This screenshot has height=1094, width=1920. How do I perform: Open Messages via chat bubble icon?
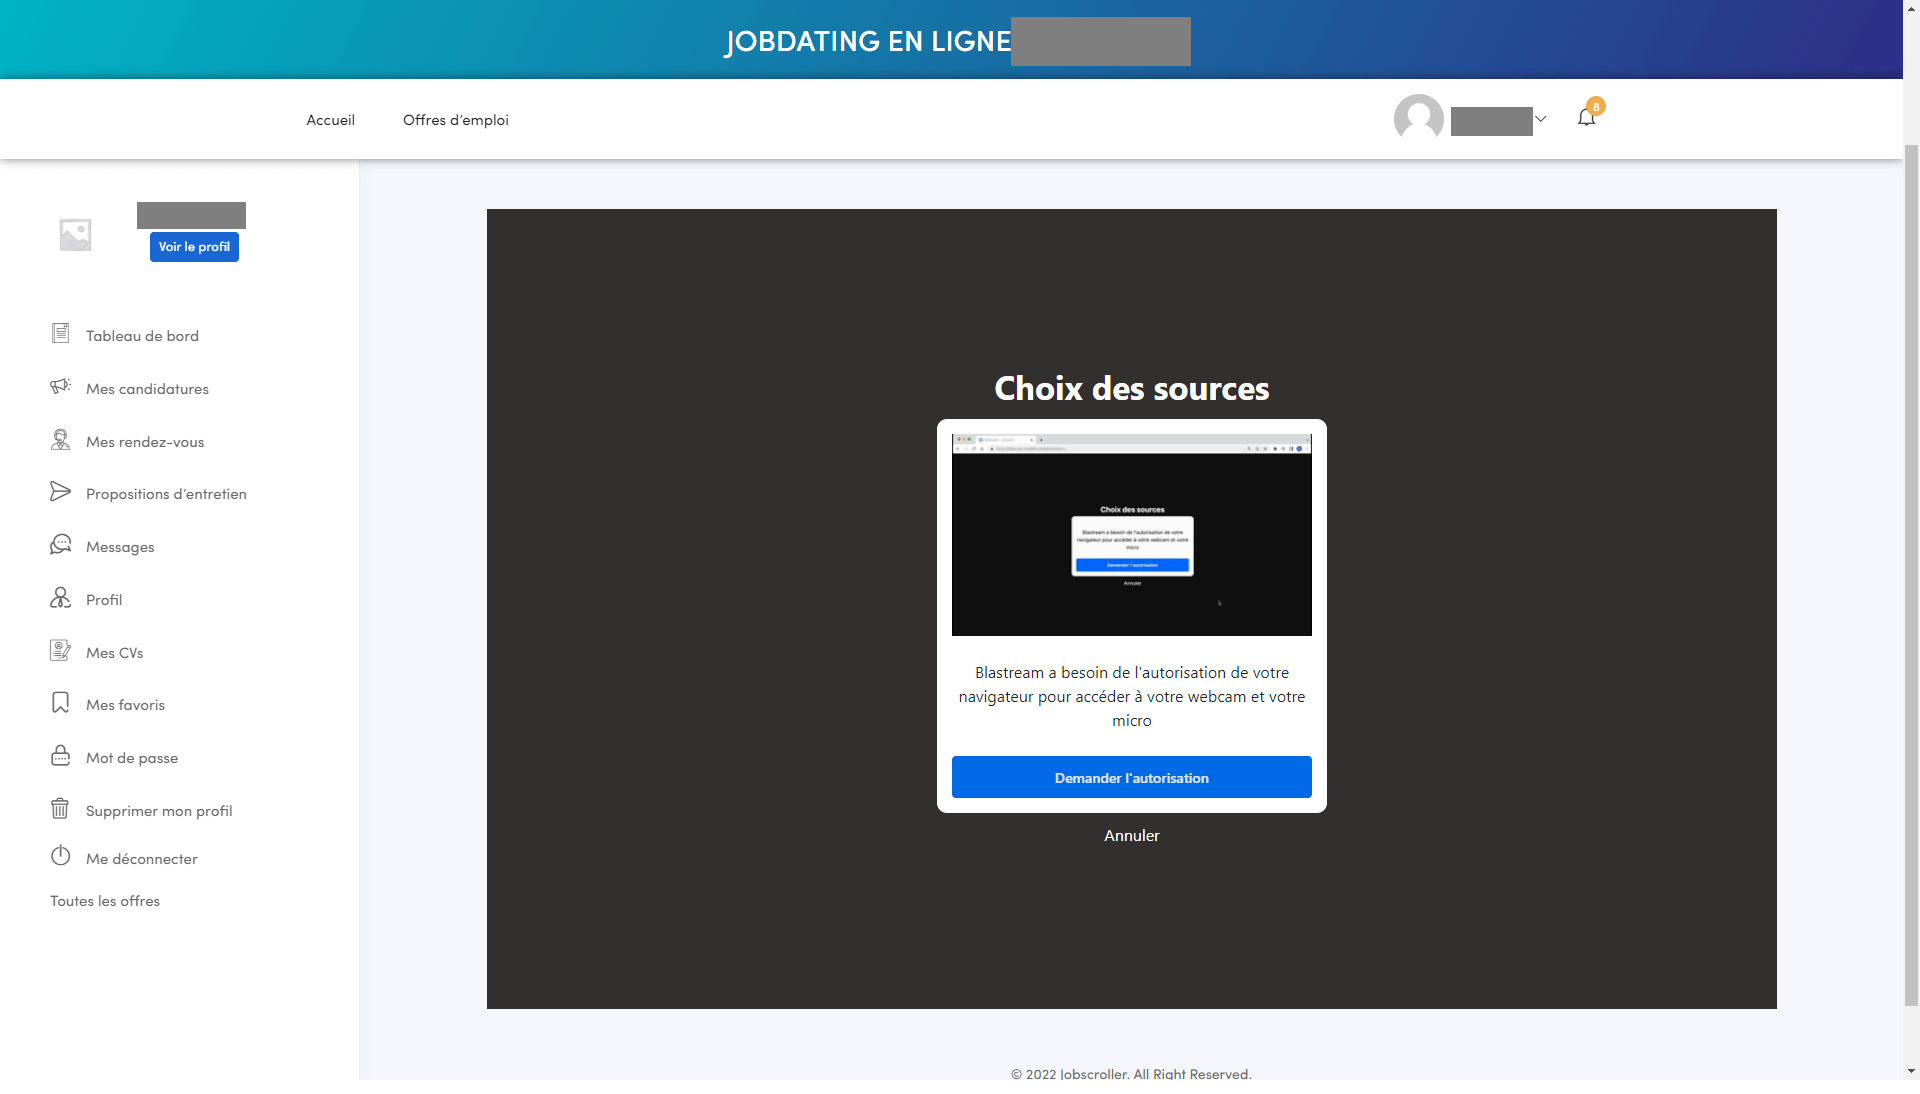60,545
